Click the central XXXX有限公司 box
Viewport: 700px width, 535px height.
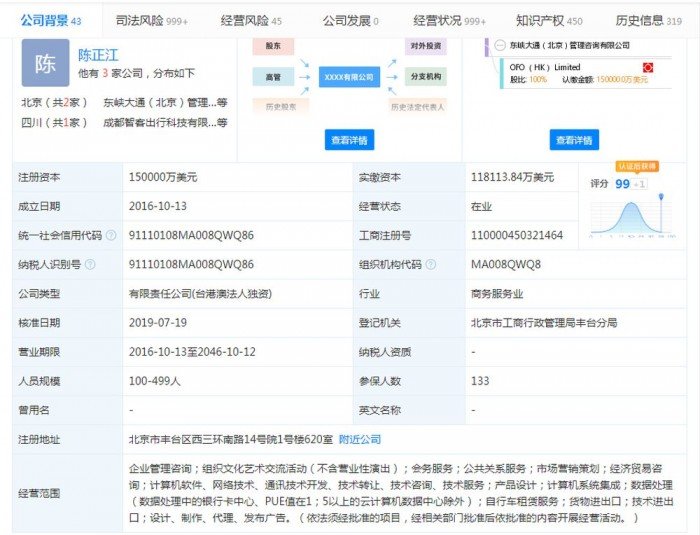click(x=349, y=77)
